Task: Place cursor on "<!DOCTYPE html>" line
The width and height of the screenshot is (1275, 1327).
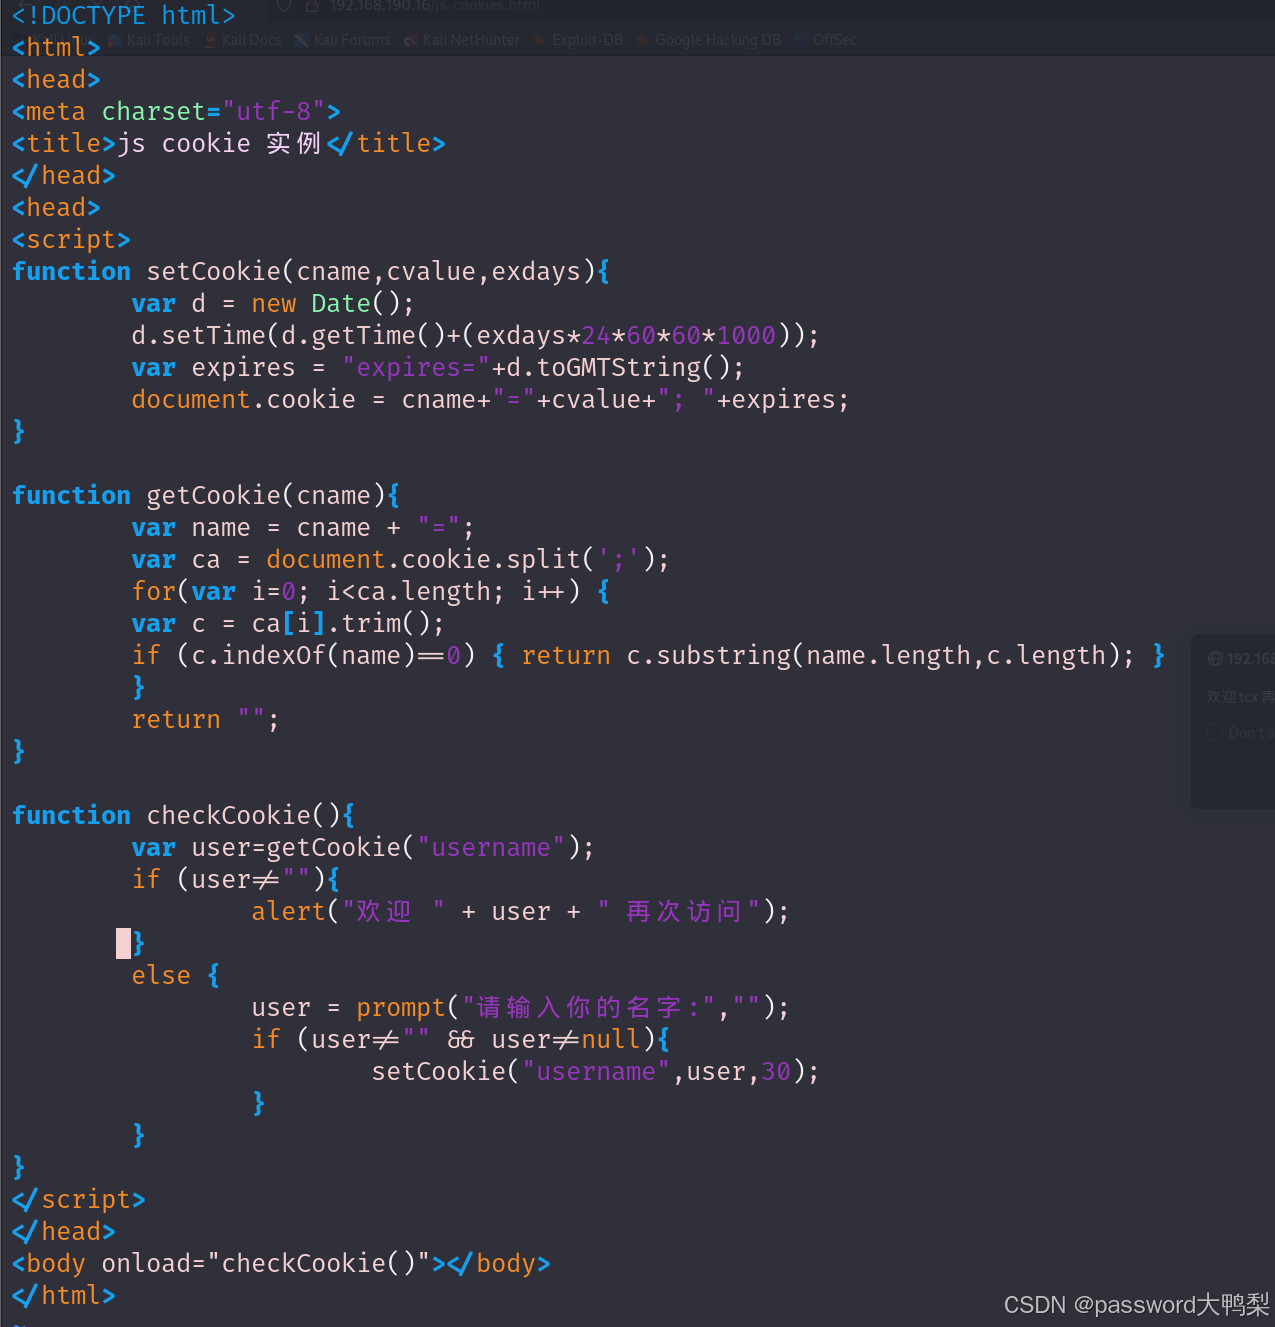Action: point(124,16)
